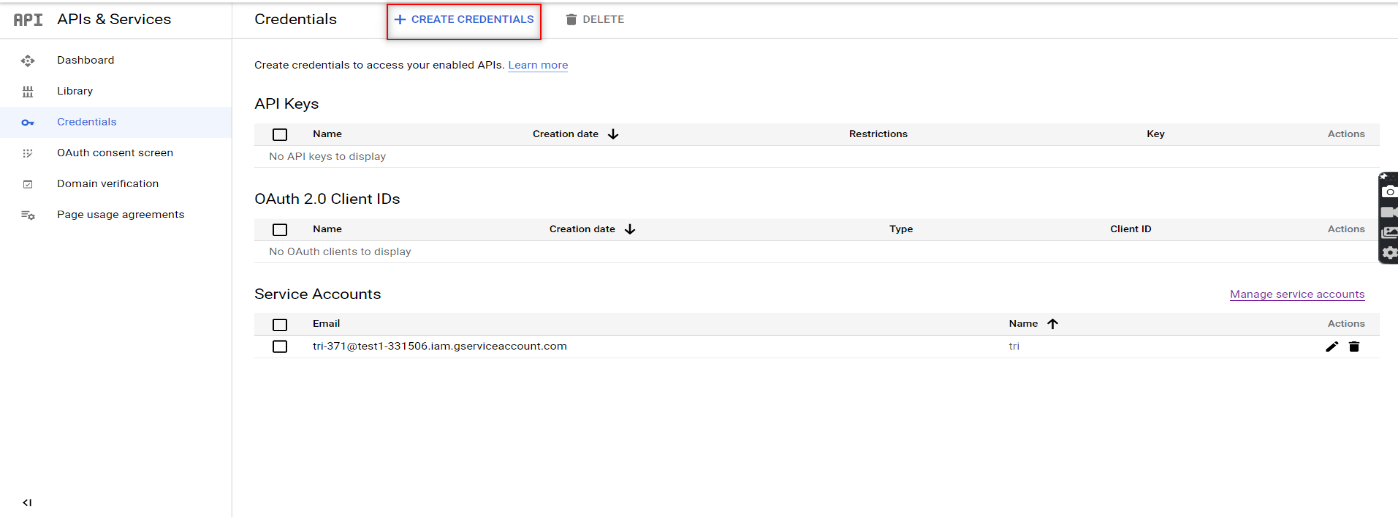Screen dimensions: 1398x517
Task: Click 'No API keys to display' text
Action: click(327, 157)
